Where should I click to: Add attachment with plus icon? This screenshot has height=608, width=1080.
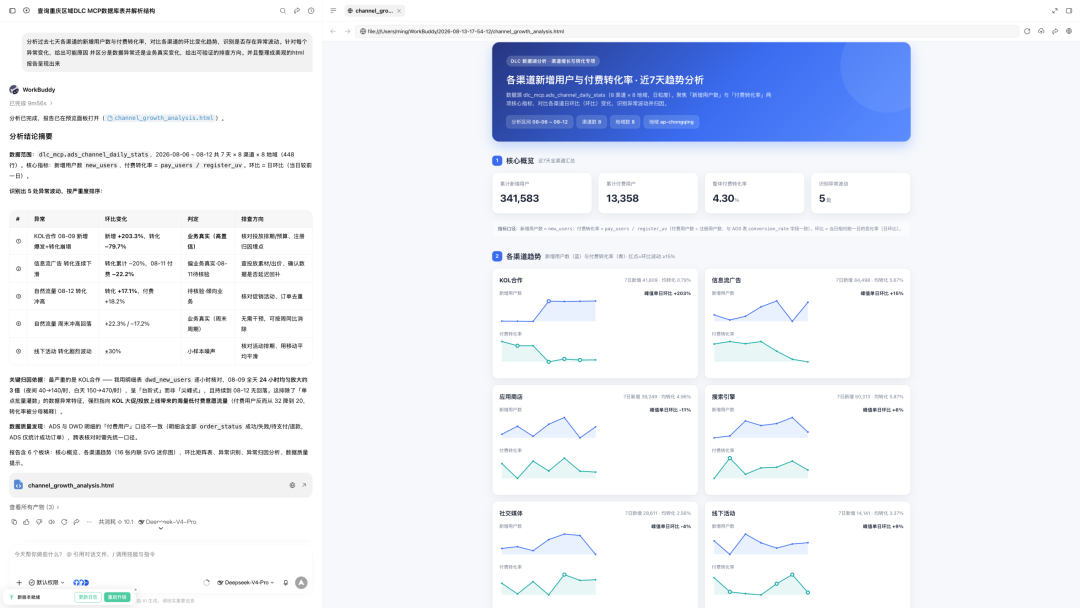click(19, 583)
